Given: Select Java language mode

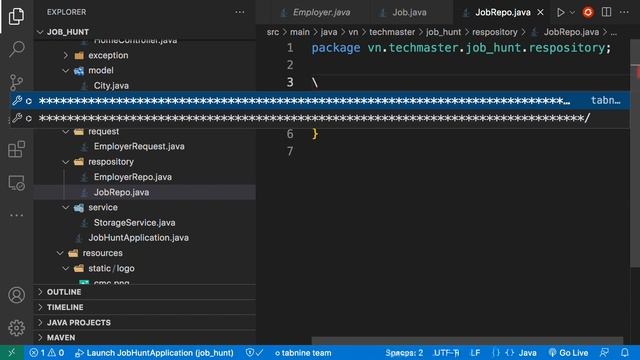Looking at the screenshot, I should click(x=527, y=353).
